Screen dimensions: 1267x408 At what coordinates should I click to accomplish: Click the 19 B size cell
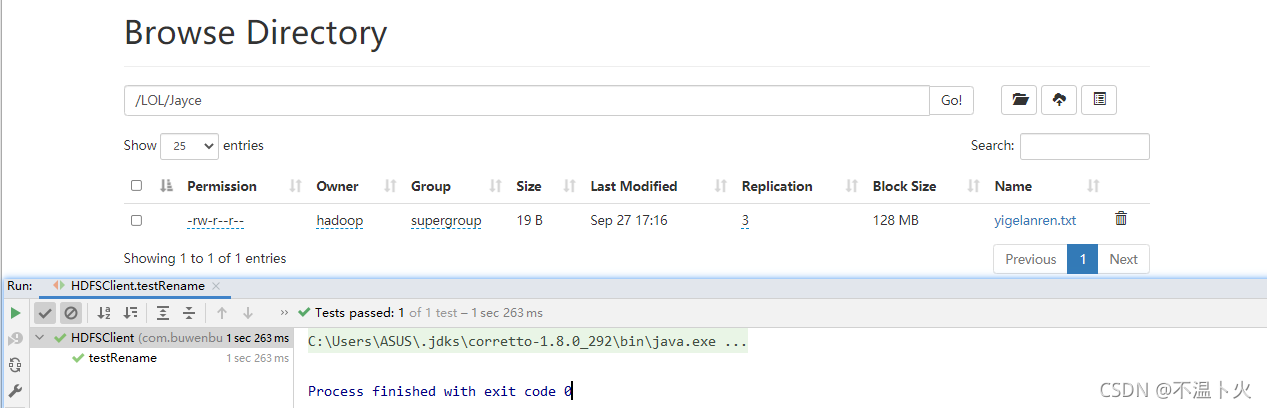coord(529,220)
